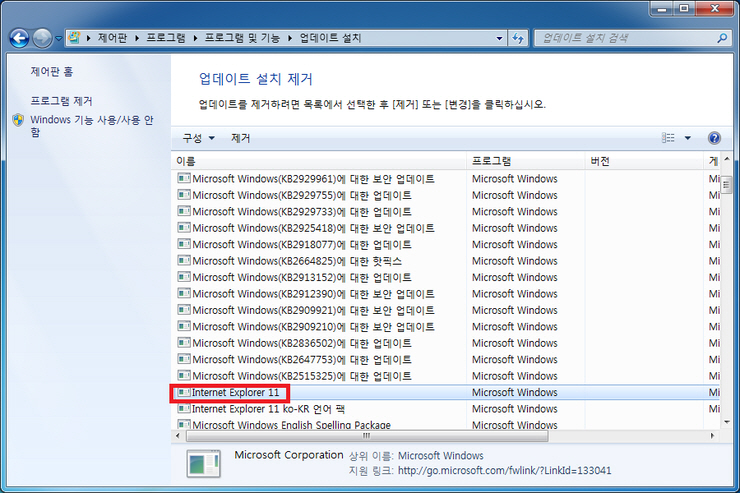This screenshot has width=740, height=493.
Task: Sort by 버전 column header
Action: [644, 161]
